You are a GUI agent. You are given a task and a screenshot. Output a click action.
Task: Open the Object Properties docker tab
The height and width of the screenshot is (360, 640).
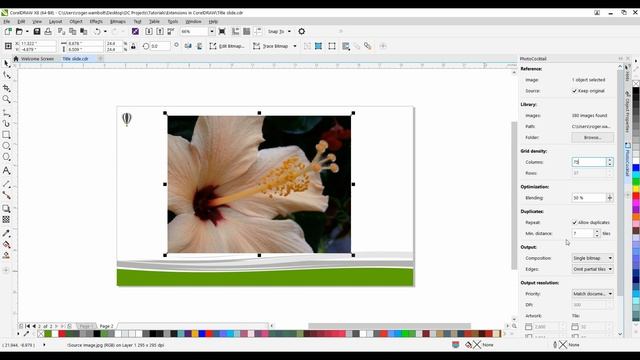627,111
